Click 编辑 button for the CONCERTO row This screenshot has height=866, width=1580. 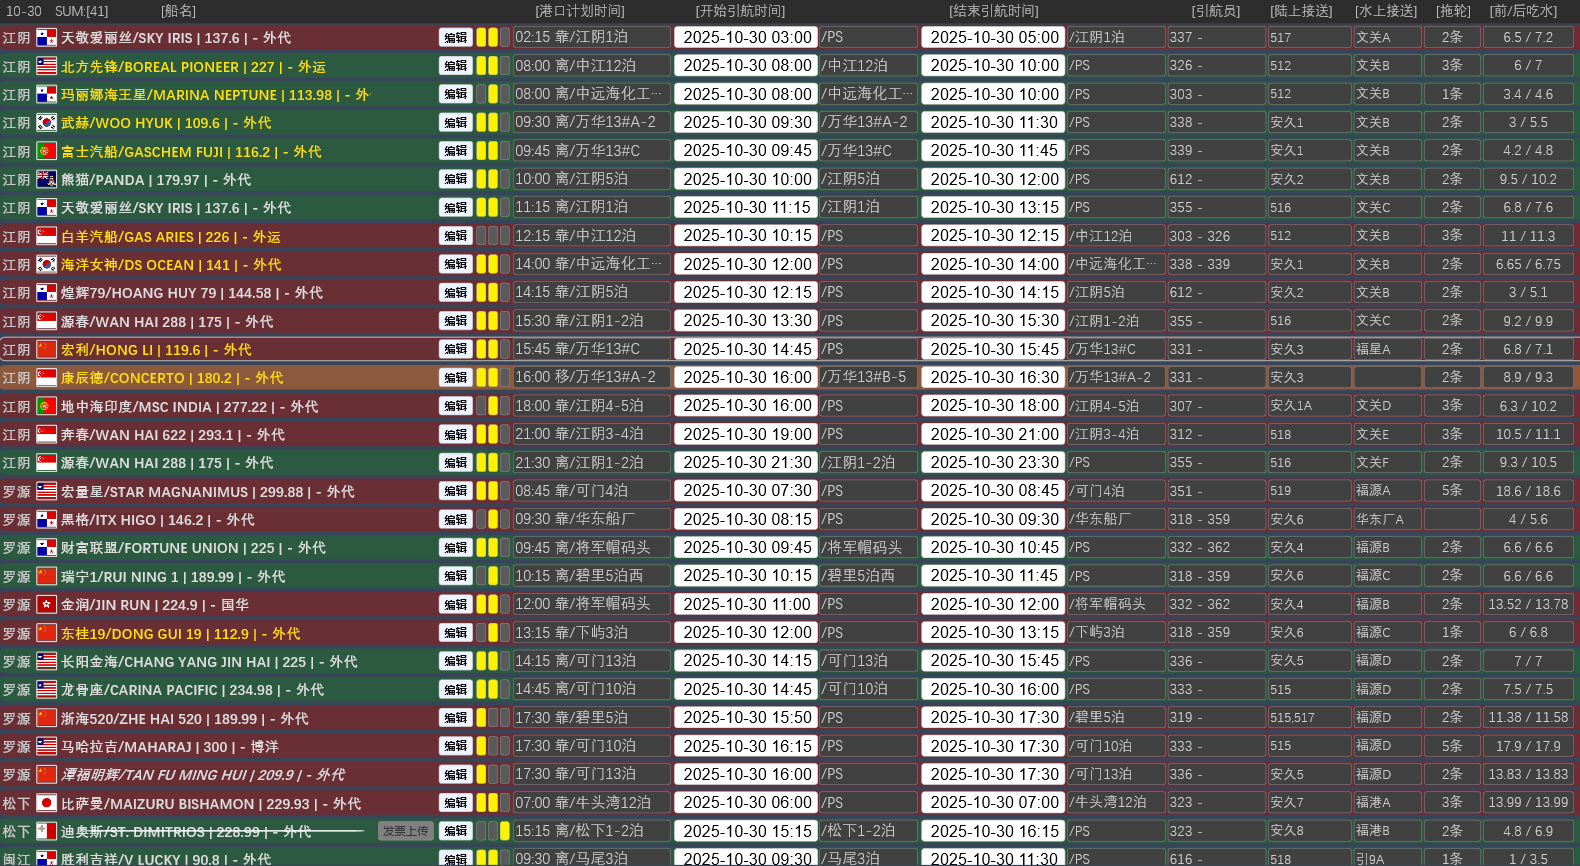[456, 378]
